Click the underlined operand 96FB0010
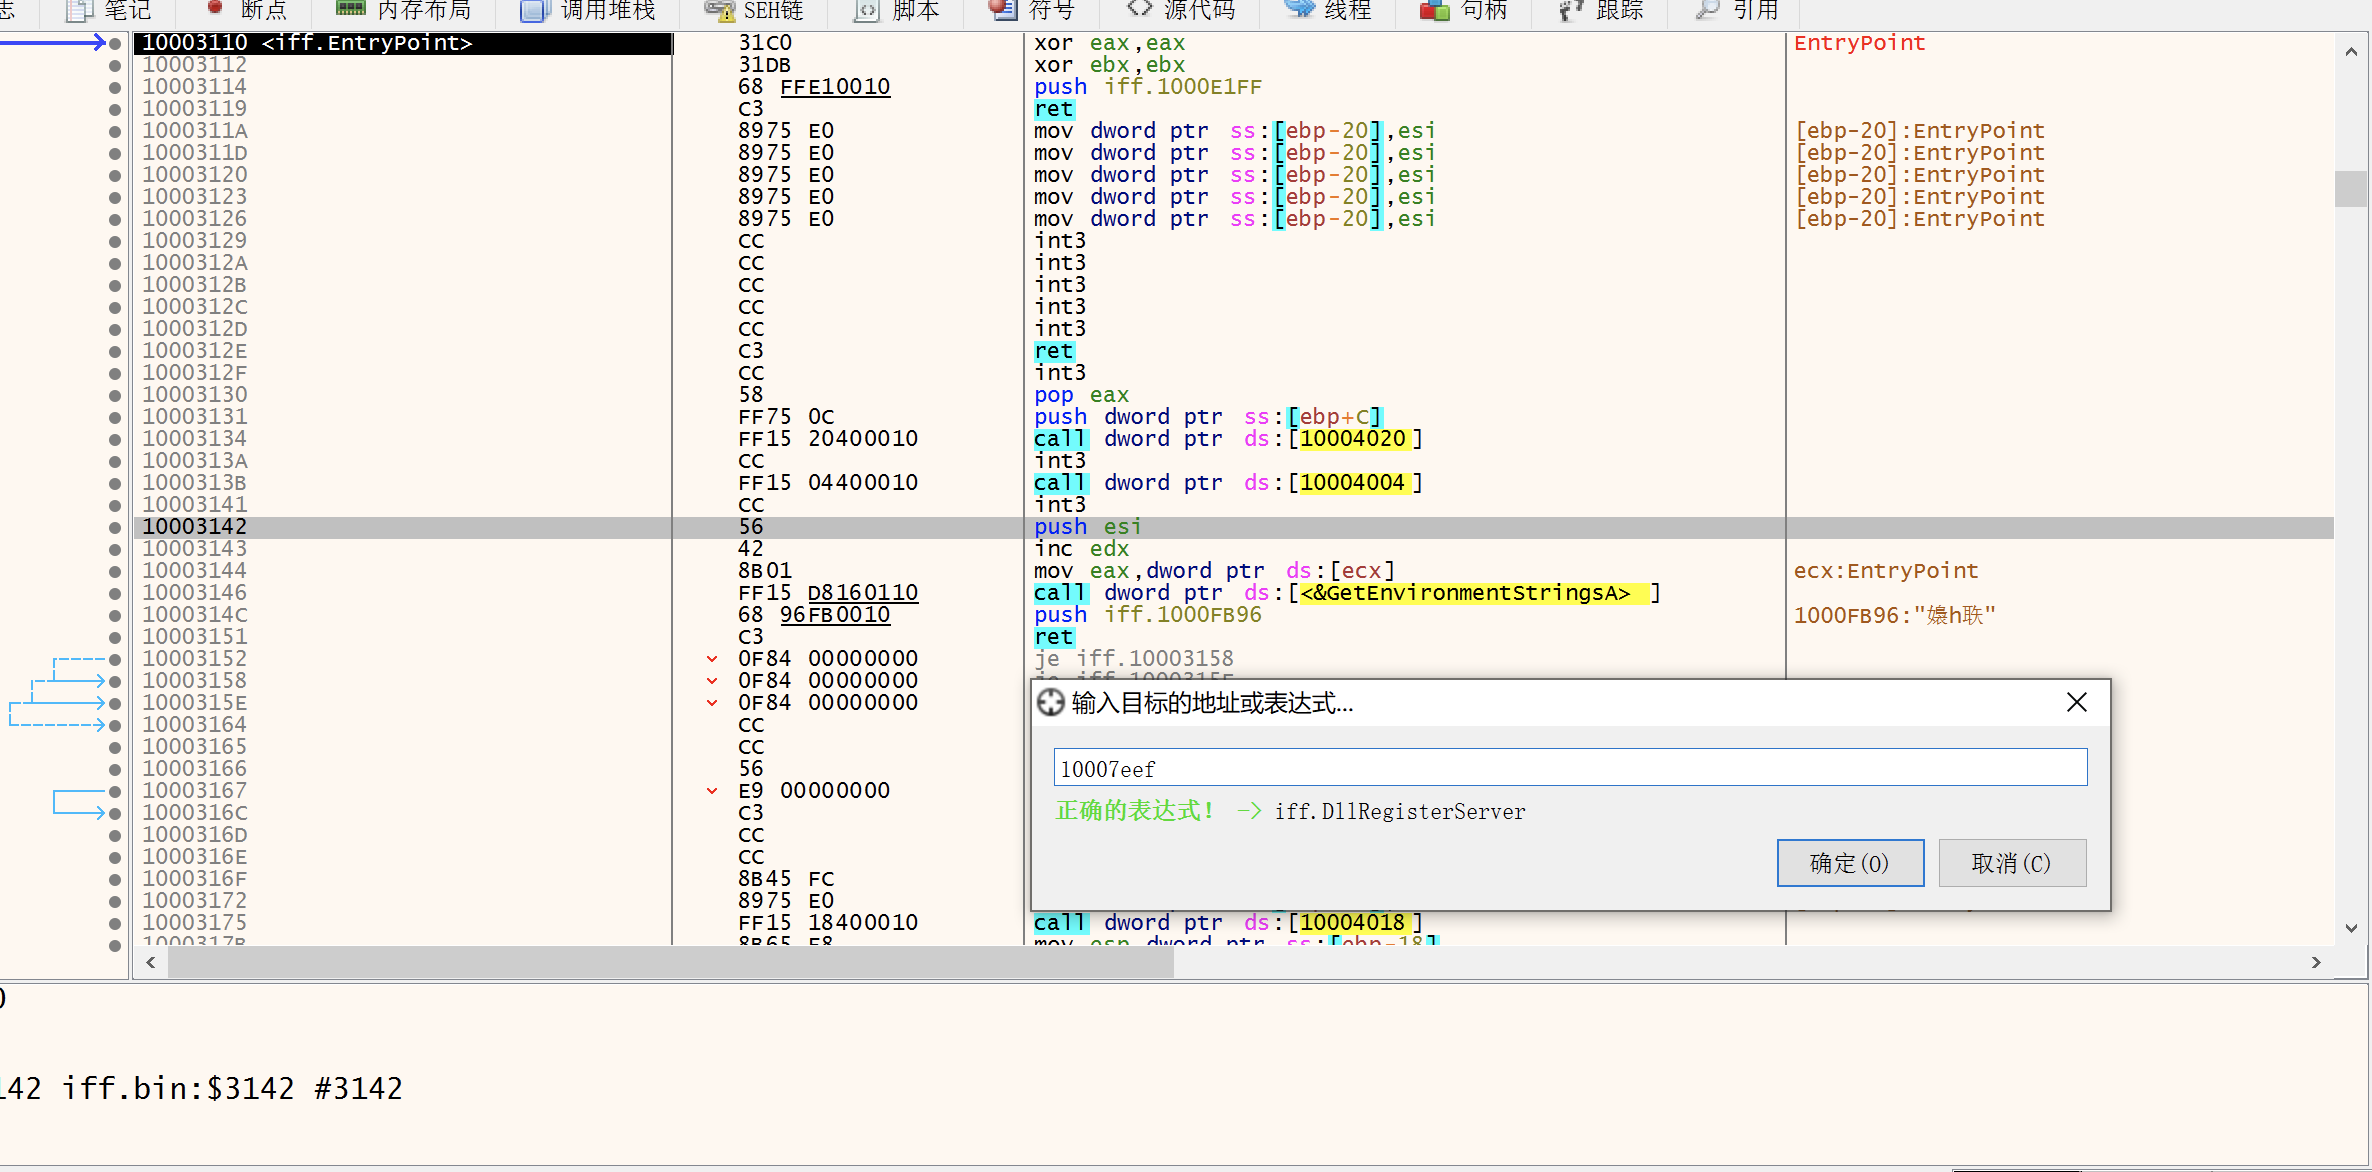The height and width of the screenshot is (1172, 2372). coord(835,615)
